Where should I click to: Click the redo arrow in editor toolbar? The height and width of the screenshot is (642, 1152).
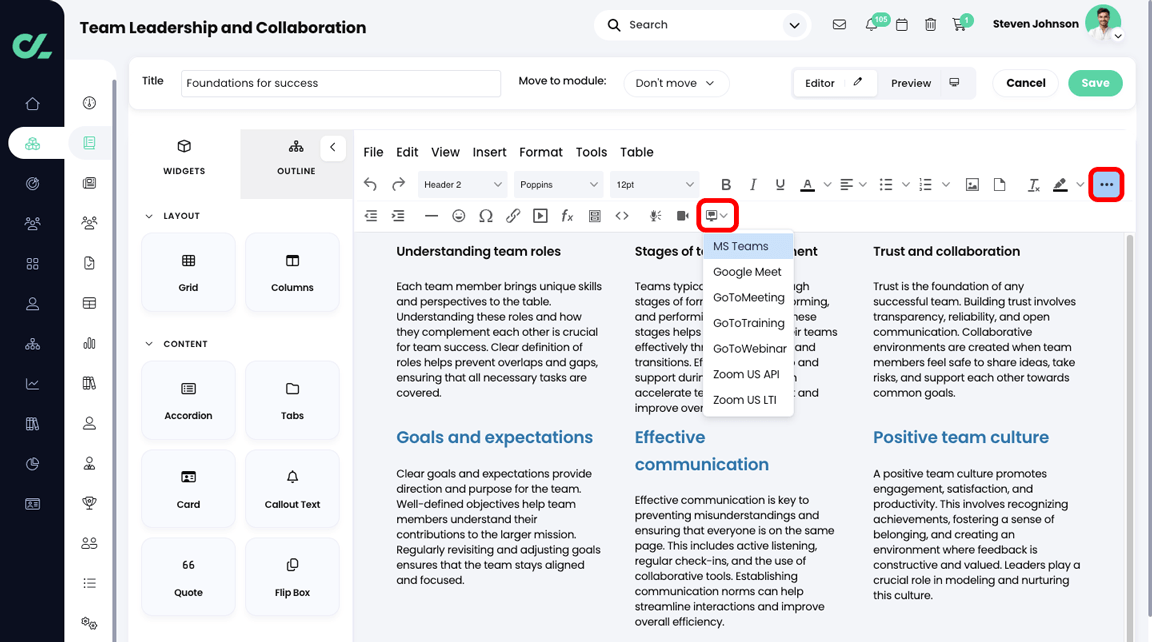(398, 184)
